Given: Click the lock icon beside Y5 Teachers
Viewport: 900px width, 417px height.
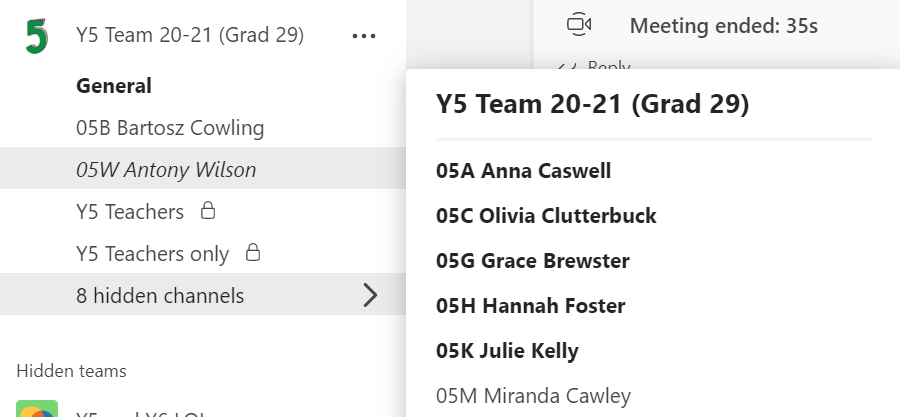Looking at the screenshot, I should pos(208,211).
